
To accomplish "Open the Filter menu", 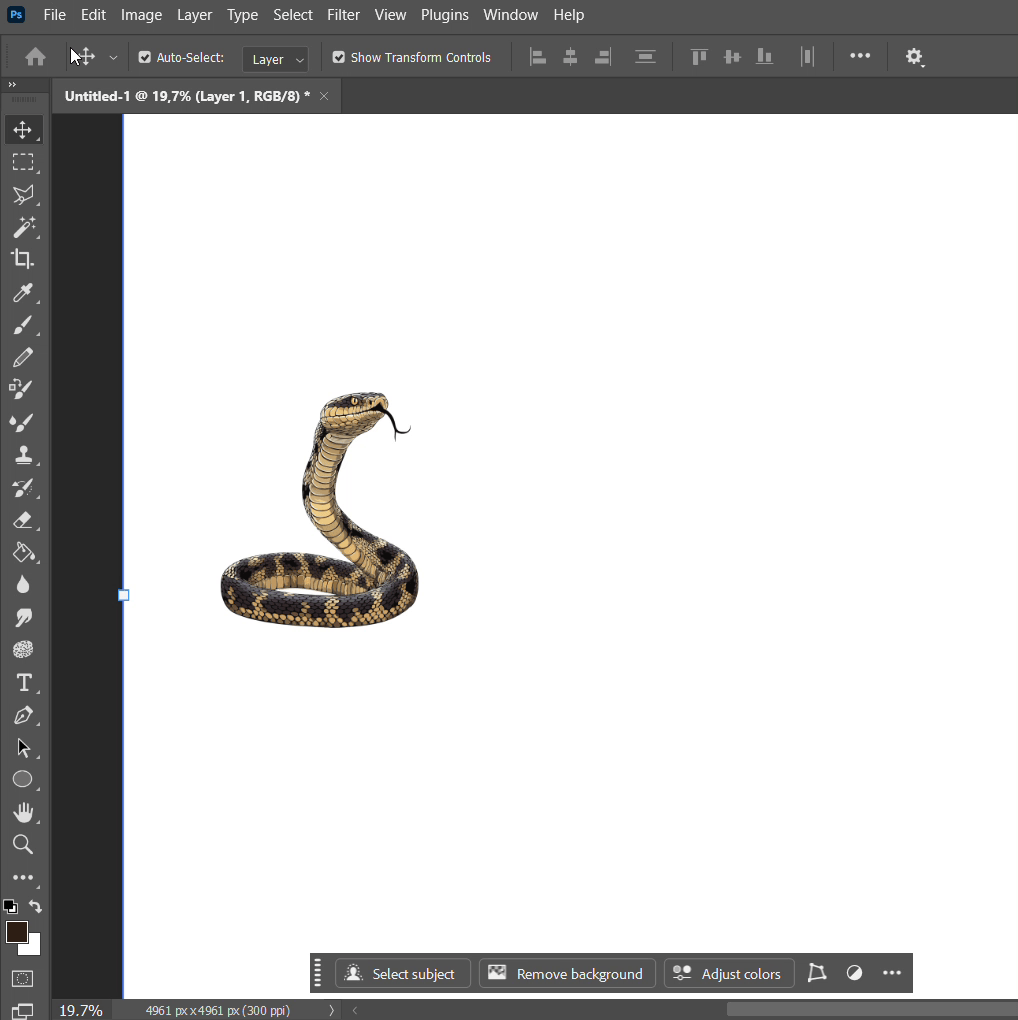I will click(343, 15).
